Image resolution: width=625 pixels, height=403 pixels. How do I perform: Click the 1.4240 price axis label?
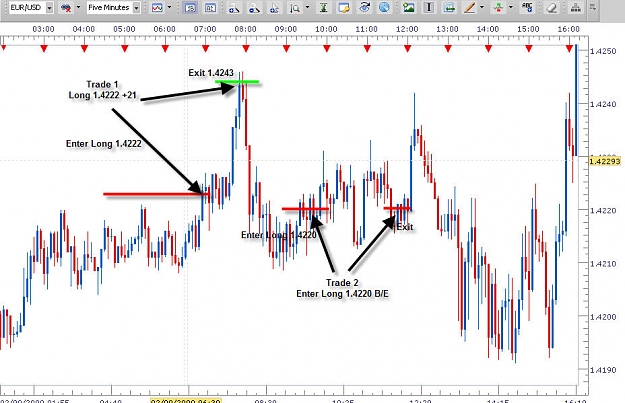(x=603, y=104)
